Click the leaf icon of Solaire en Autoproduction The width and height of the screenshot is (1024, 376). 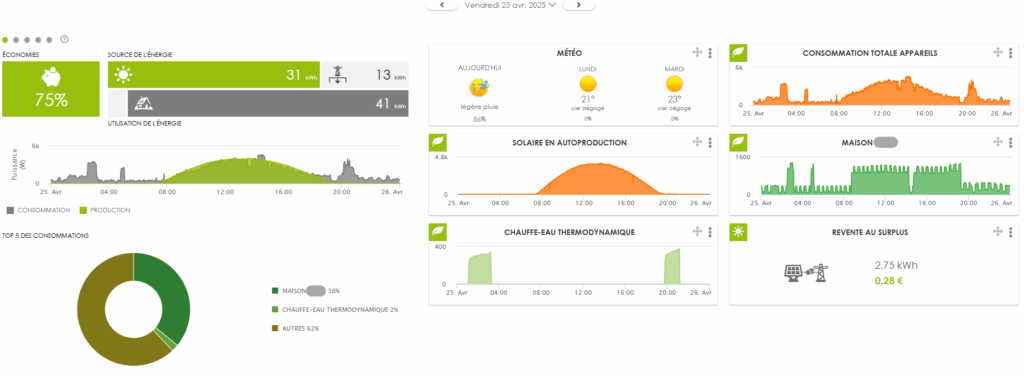pyautogui.click(x=438, y=142)
